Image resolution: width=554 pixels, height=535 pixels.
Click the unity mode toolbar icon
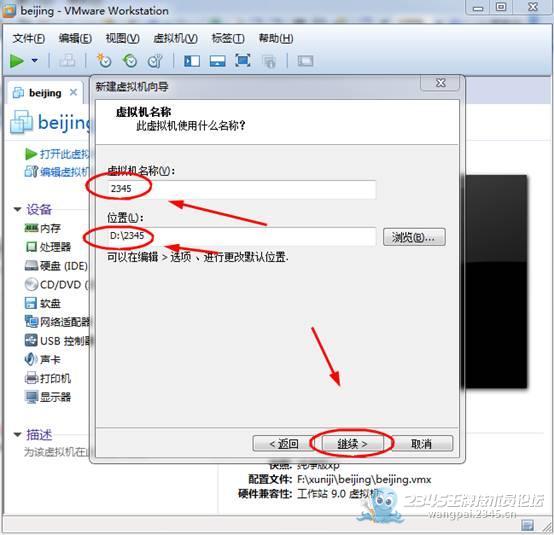[x=269, y=61]
